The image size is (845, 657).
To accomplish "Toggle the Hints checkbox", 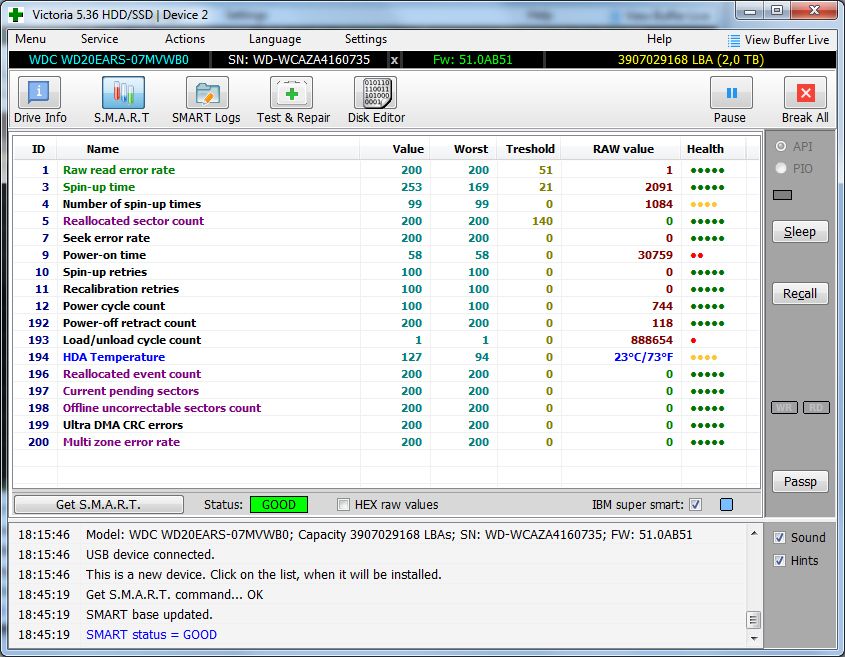I will pyautogui.click(x=779, y=561).
